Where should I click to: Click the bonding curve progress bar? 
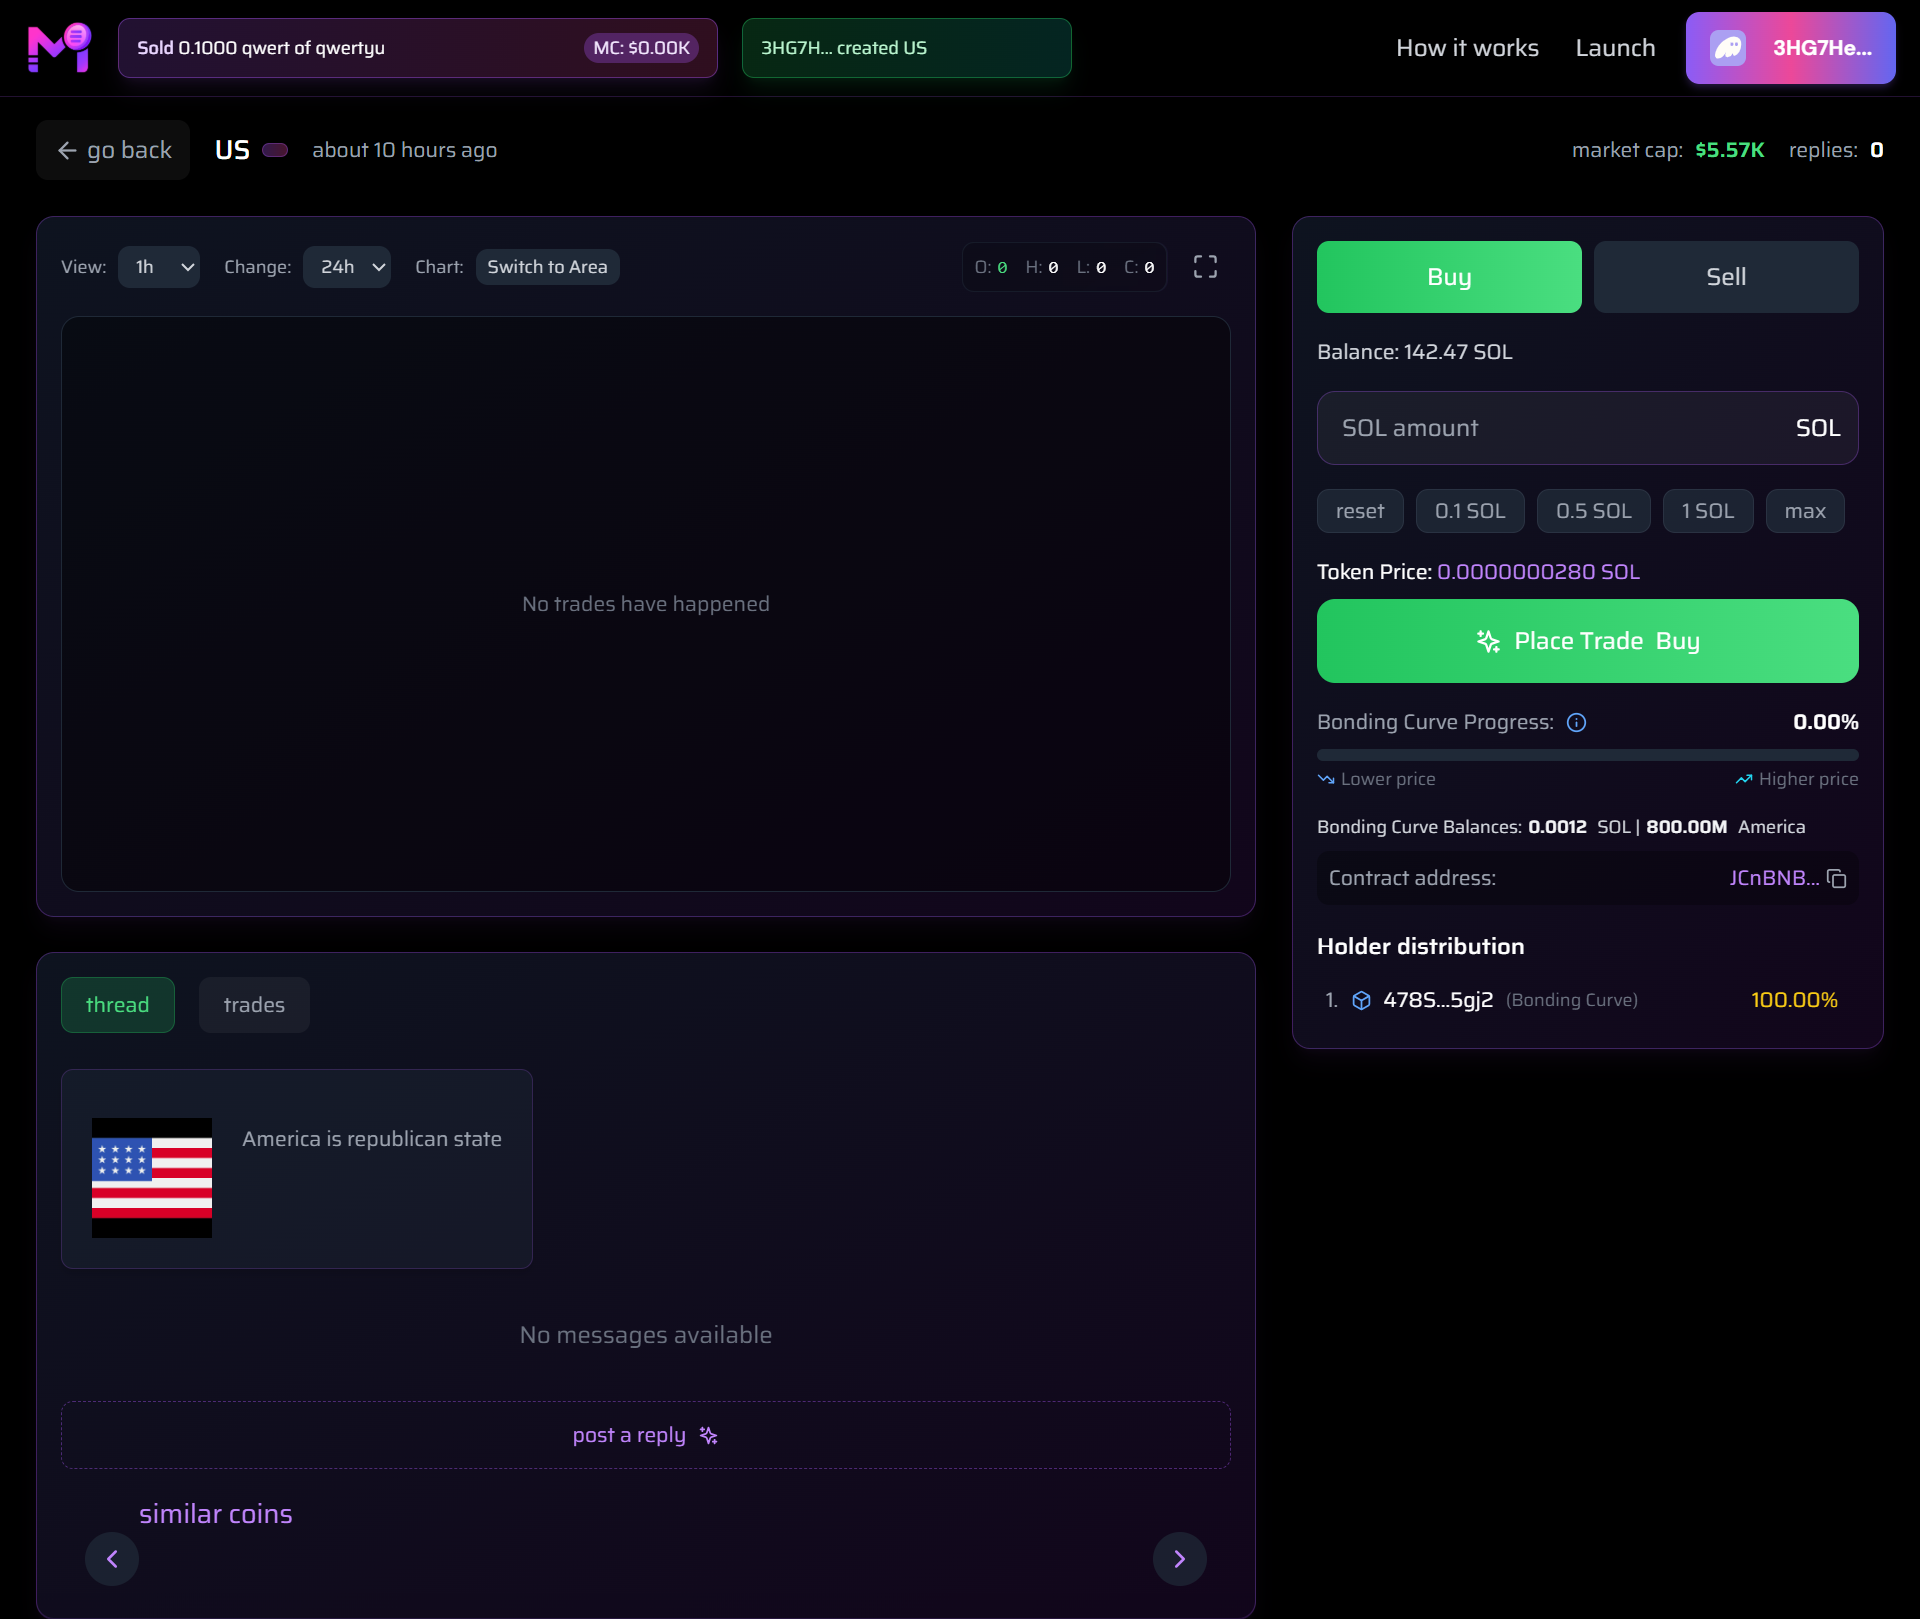pos(1587,755)
